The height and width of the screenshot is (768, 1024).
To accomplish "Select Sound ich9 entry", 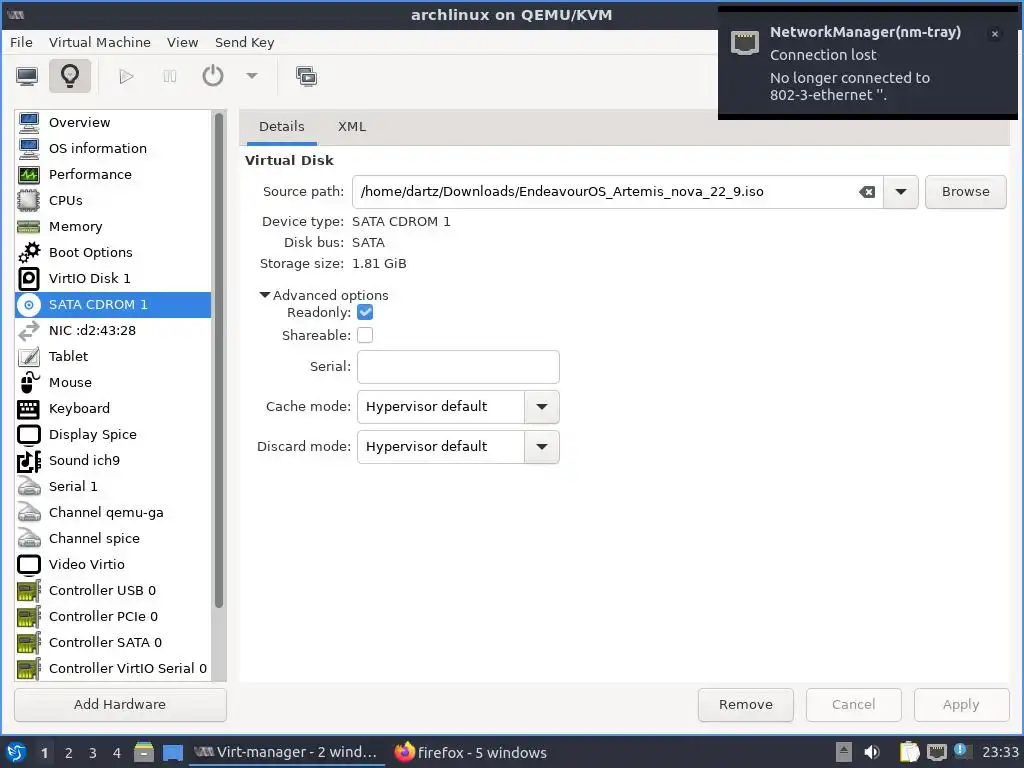I will coord(113,460).
